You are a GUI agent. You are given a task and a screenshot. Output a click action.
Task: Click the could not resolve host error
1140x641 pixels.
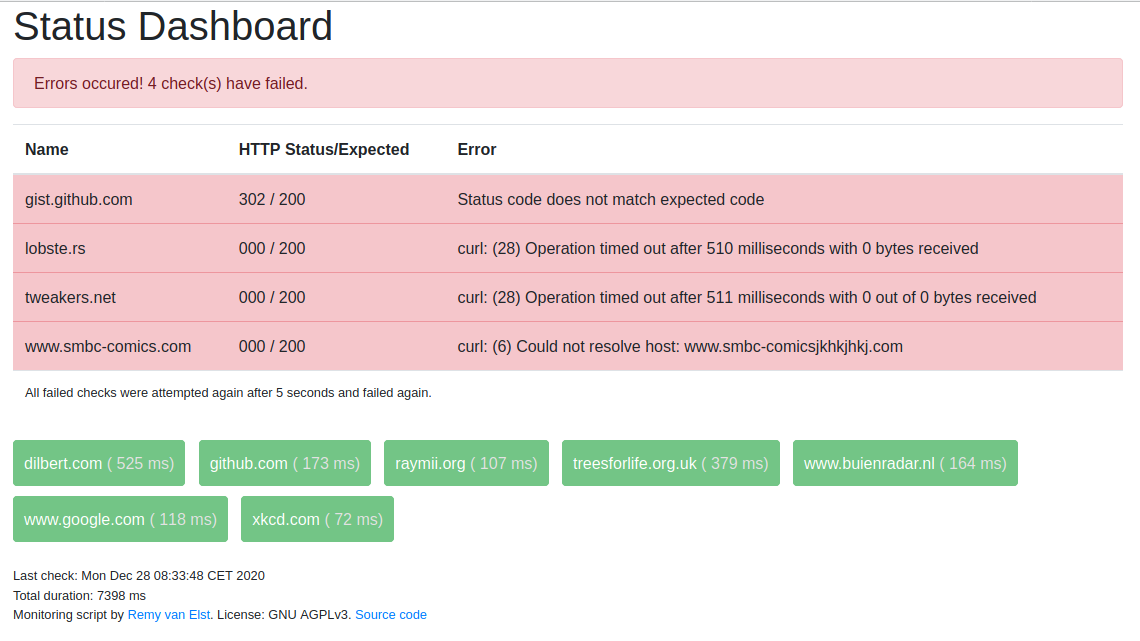(680, 347)
